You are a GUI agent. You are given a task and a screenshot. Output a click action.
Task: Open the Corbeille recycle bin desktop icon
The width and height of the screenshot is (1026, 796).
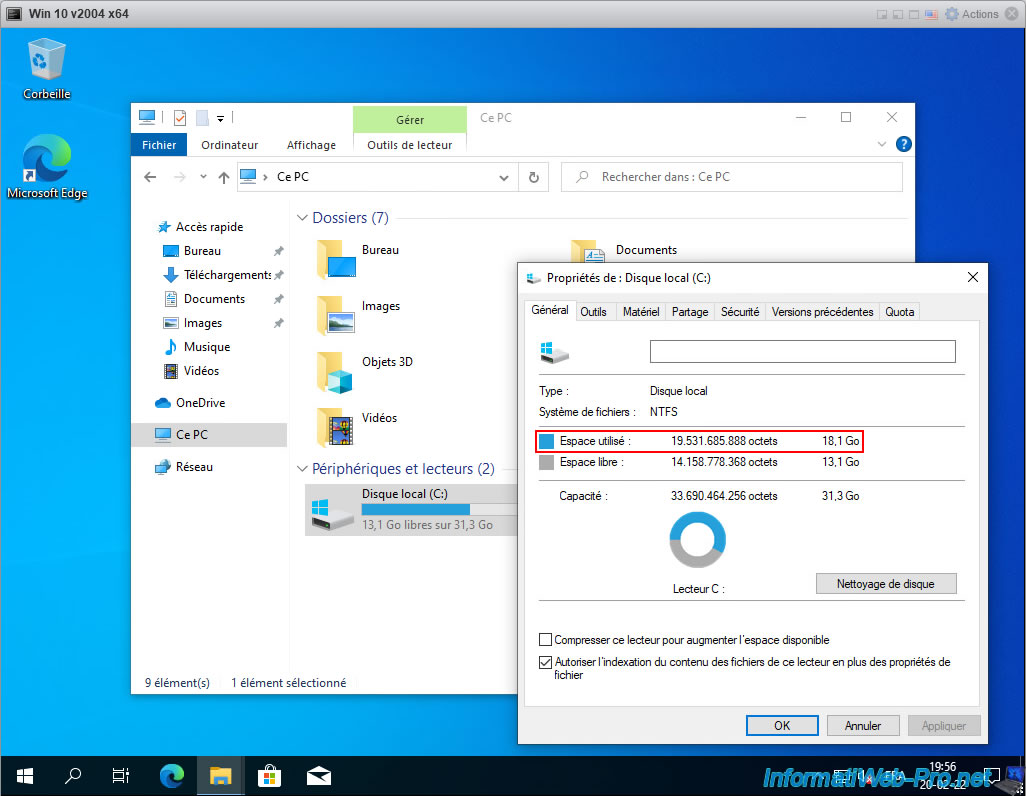(46, 69)
